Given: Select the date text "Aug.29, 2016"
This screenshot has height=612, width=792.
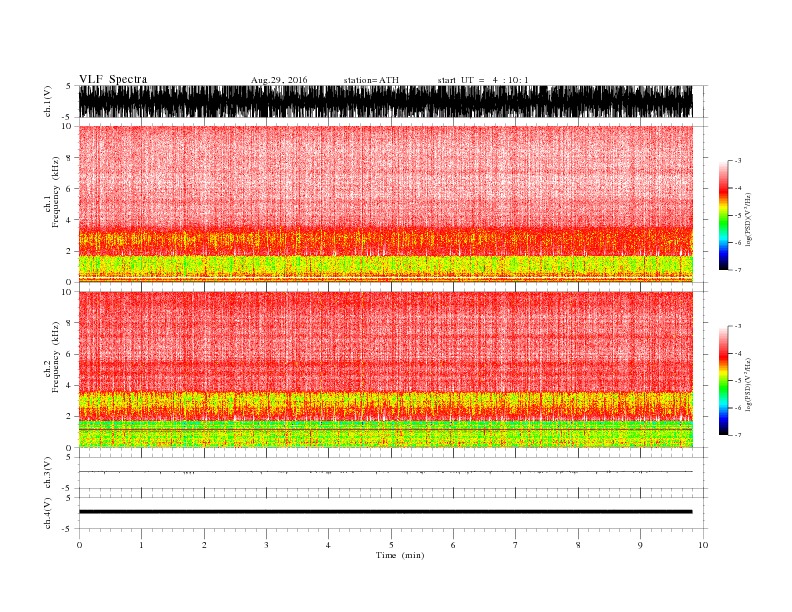Looking at the screenshot, I should [x=279, y=80].
